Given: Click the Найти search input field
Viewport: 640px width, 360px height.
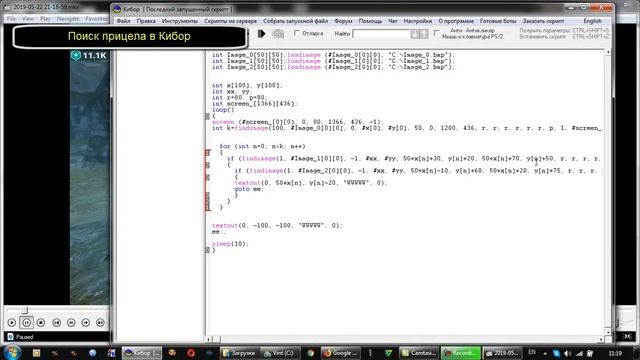Looking at the screenshot, I should [381, 34].
